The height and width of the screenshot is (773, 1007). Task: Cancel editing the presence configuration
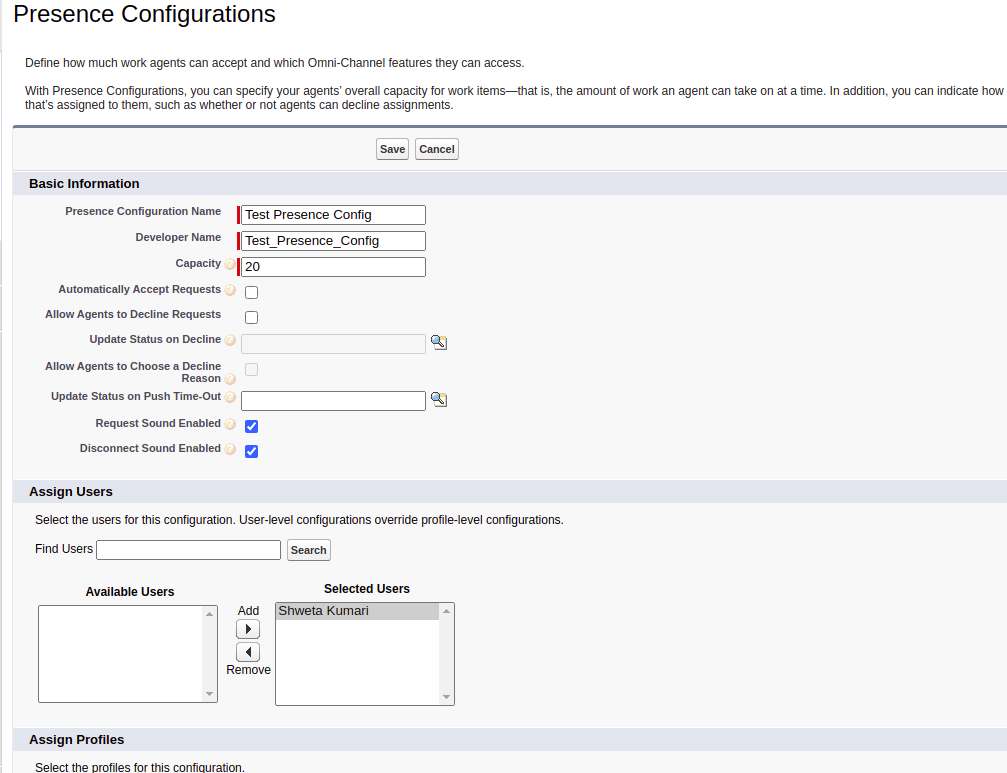coord(436,149)
